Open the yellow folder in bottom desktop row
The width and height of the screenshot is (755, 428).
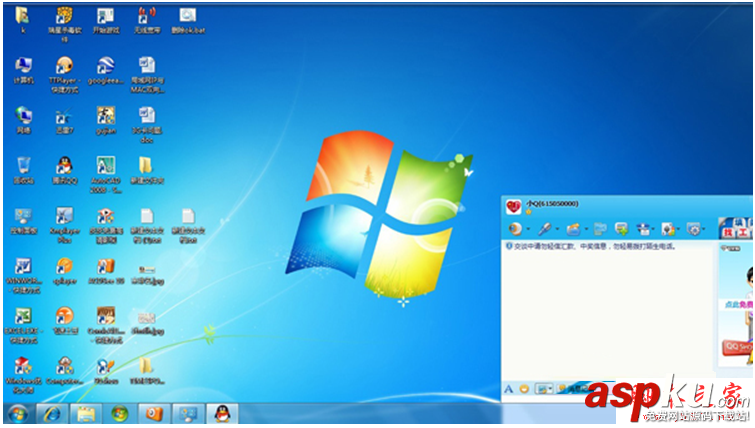click(146, 366)
